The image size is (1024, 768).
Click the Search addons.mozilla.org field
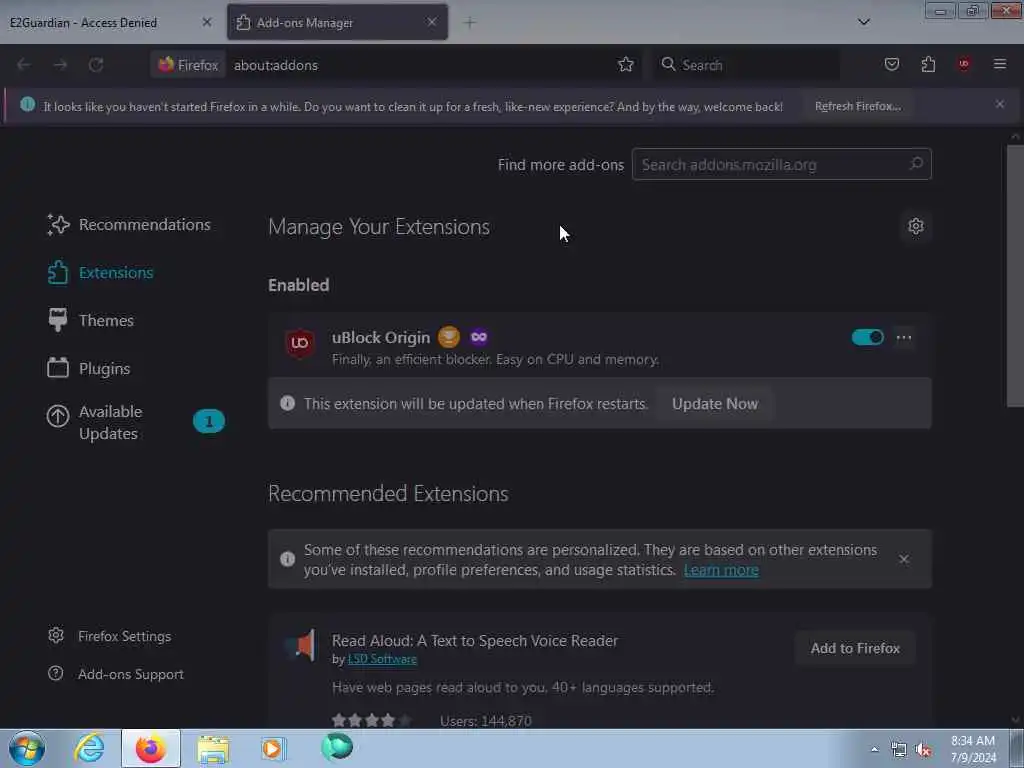781,165
